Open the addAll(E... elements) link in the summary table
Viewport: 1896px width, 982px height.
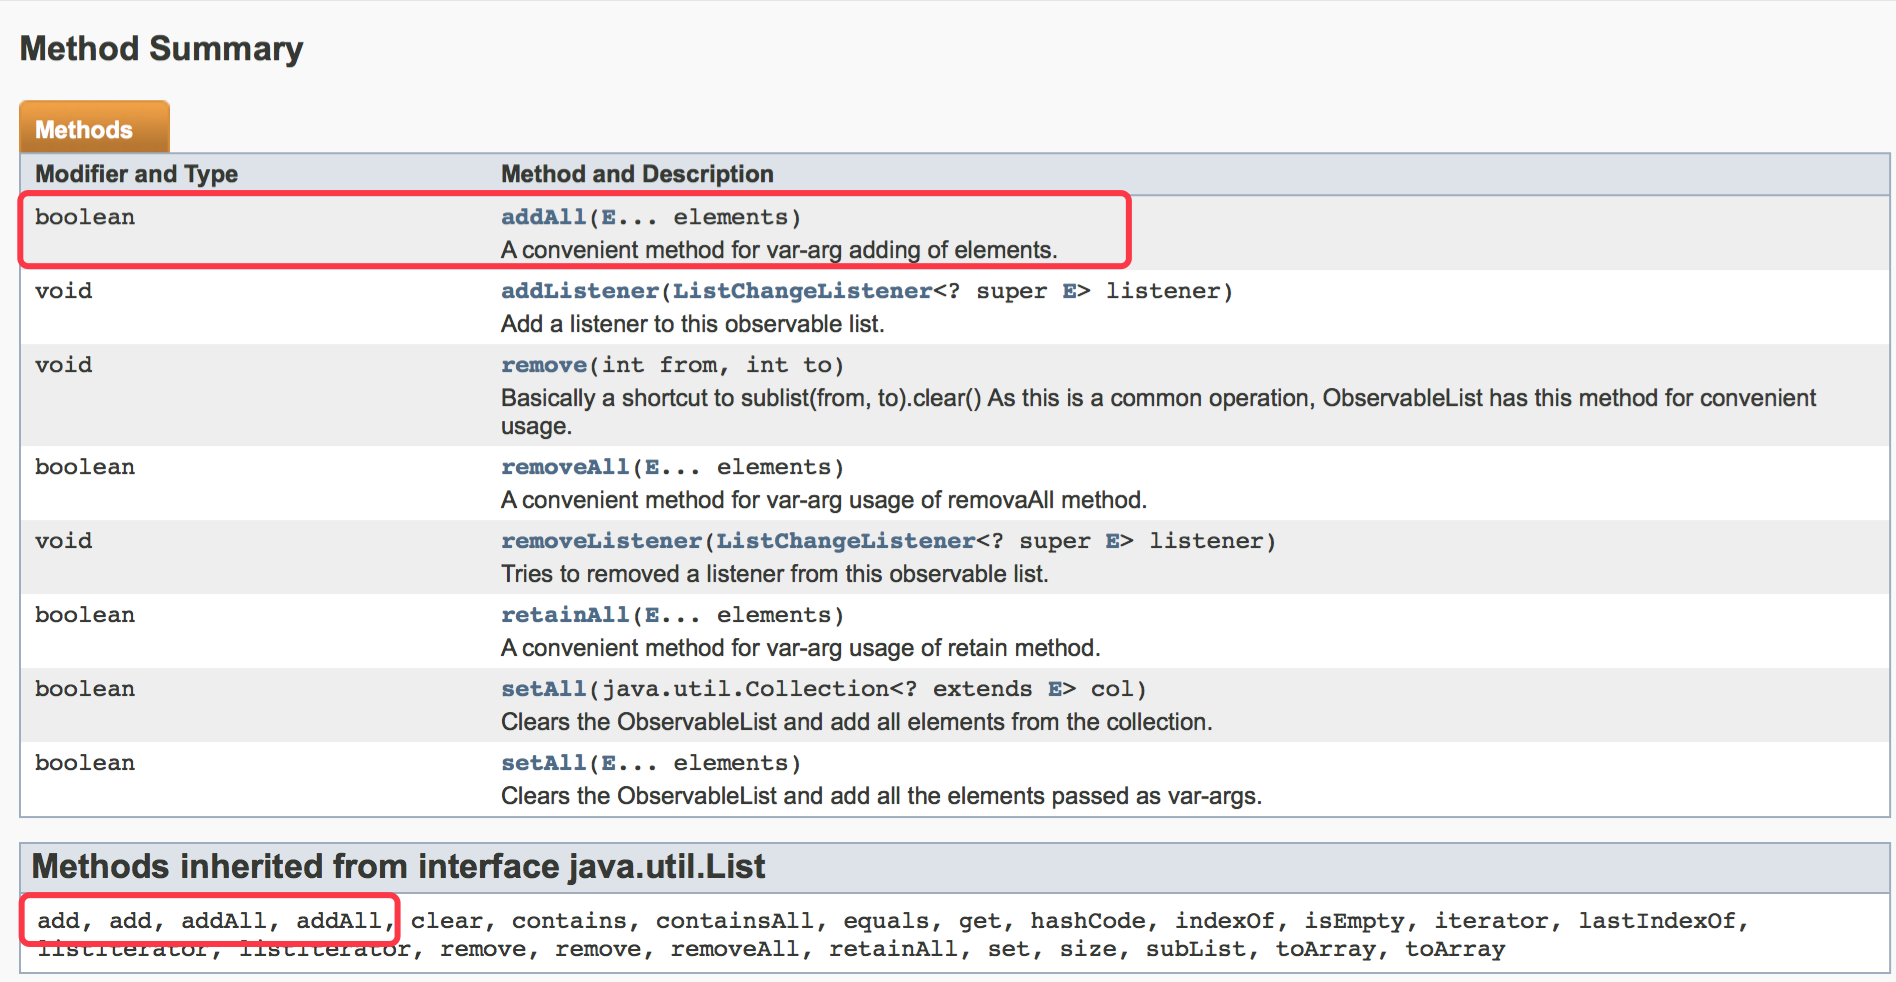tap(543, 217)
